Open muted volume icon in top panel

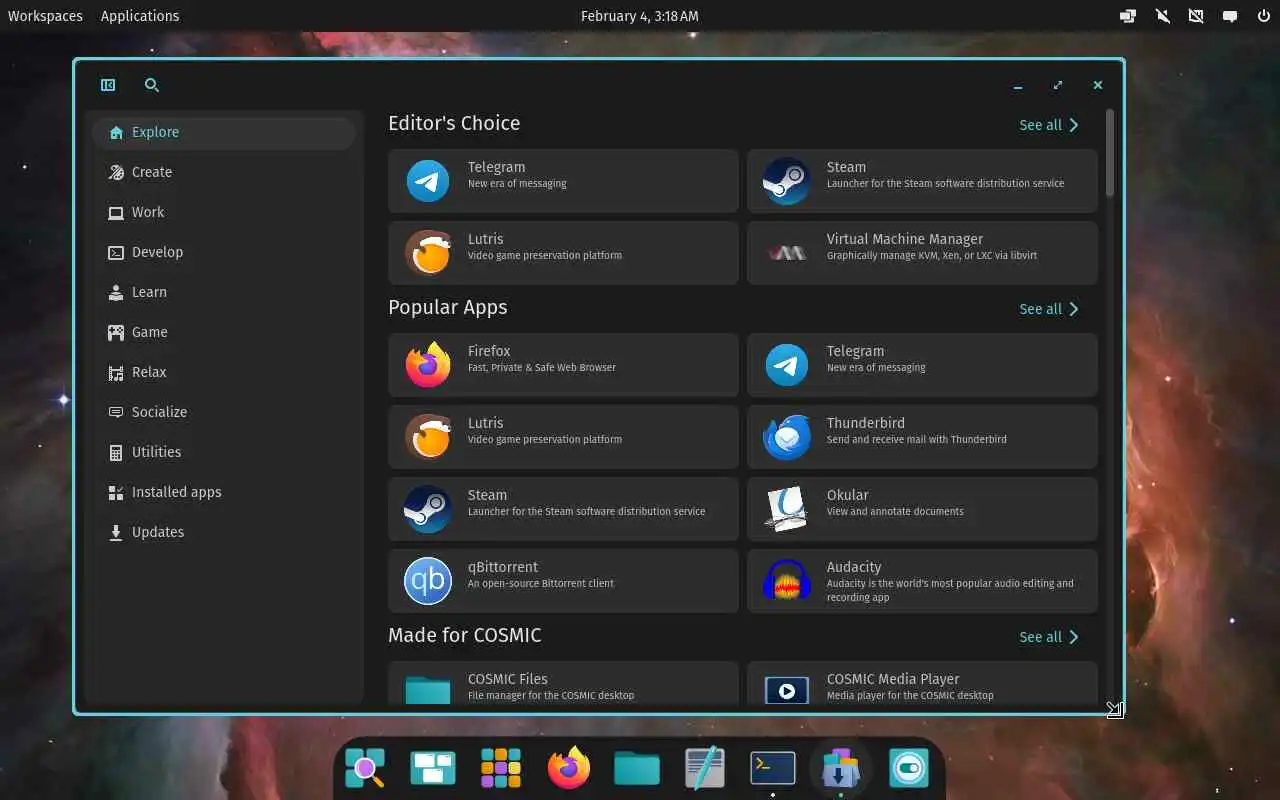point(1162,16)
